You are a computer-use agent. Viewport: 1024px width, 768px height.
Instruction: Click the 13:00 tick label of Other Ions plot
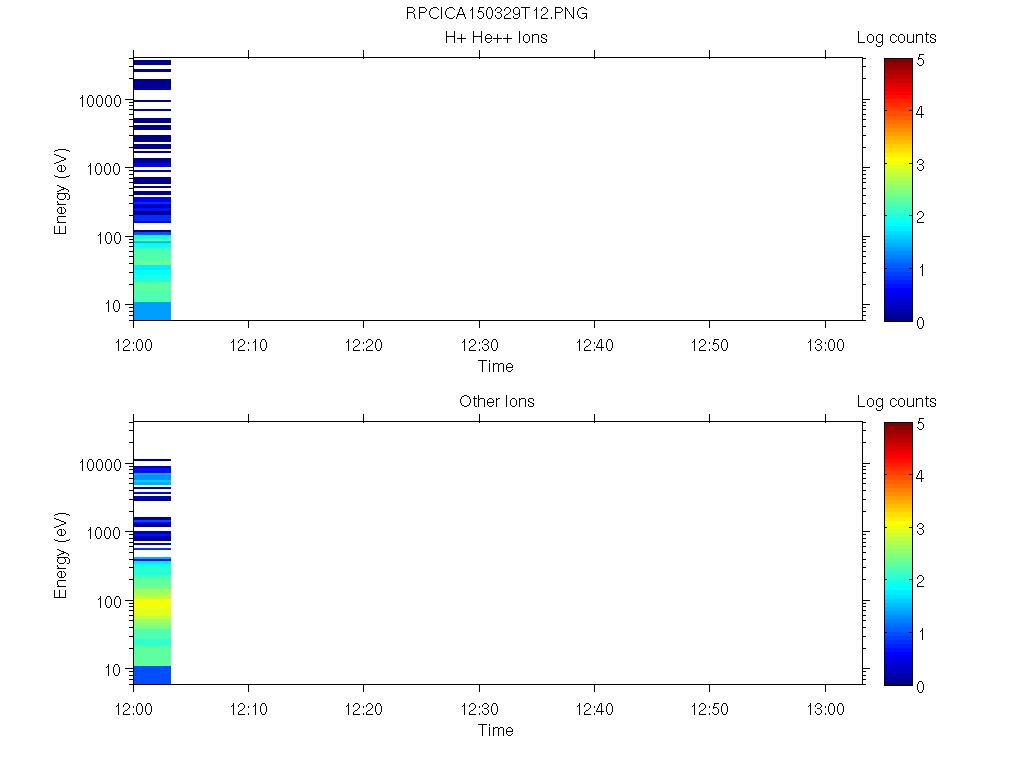825,709
